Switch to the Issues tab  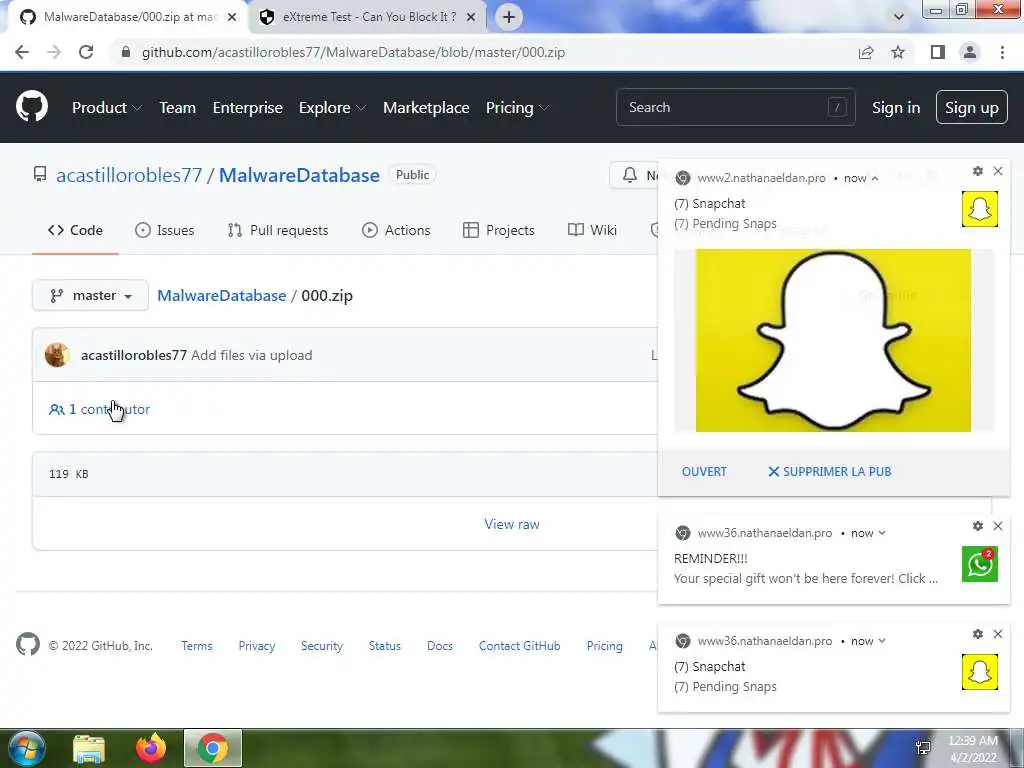coord(165,230)
